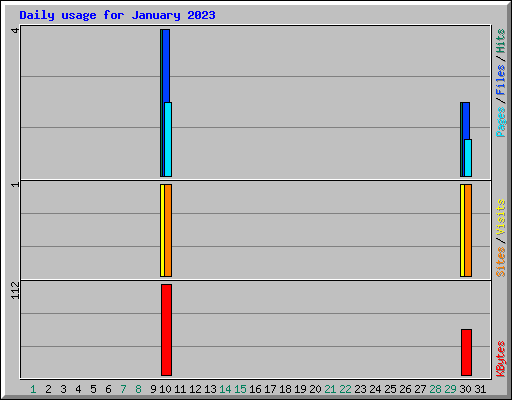Click day label '14' on the x-axis
The width and height of the screenshot is (512, 400).
pos(225,389)
